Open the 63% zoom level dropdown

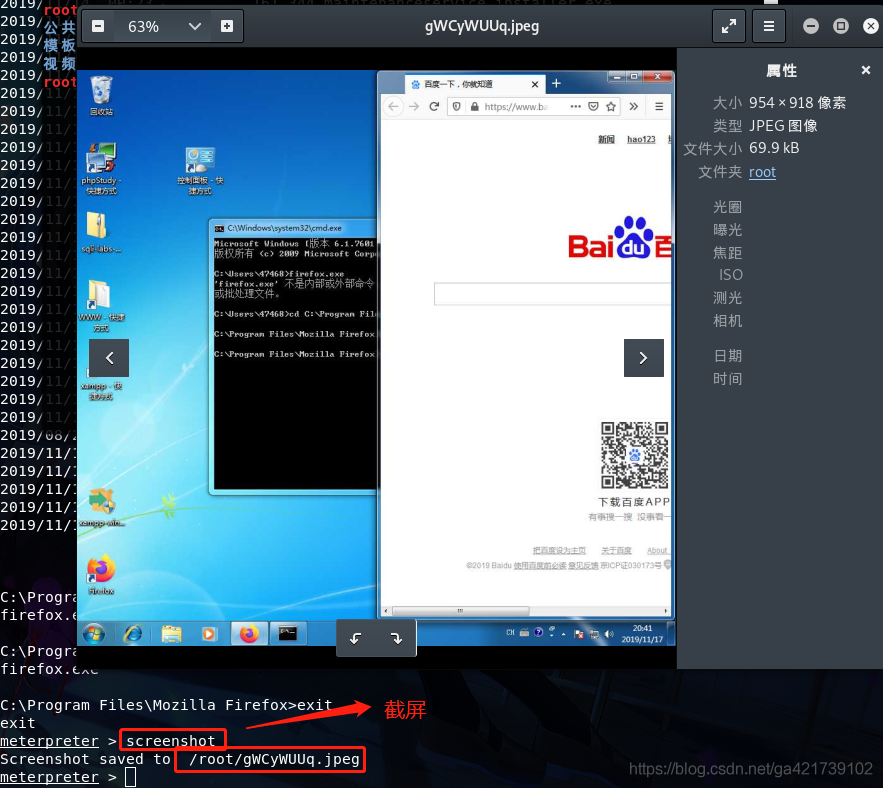tap(194, 26)
